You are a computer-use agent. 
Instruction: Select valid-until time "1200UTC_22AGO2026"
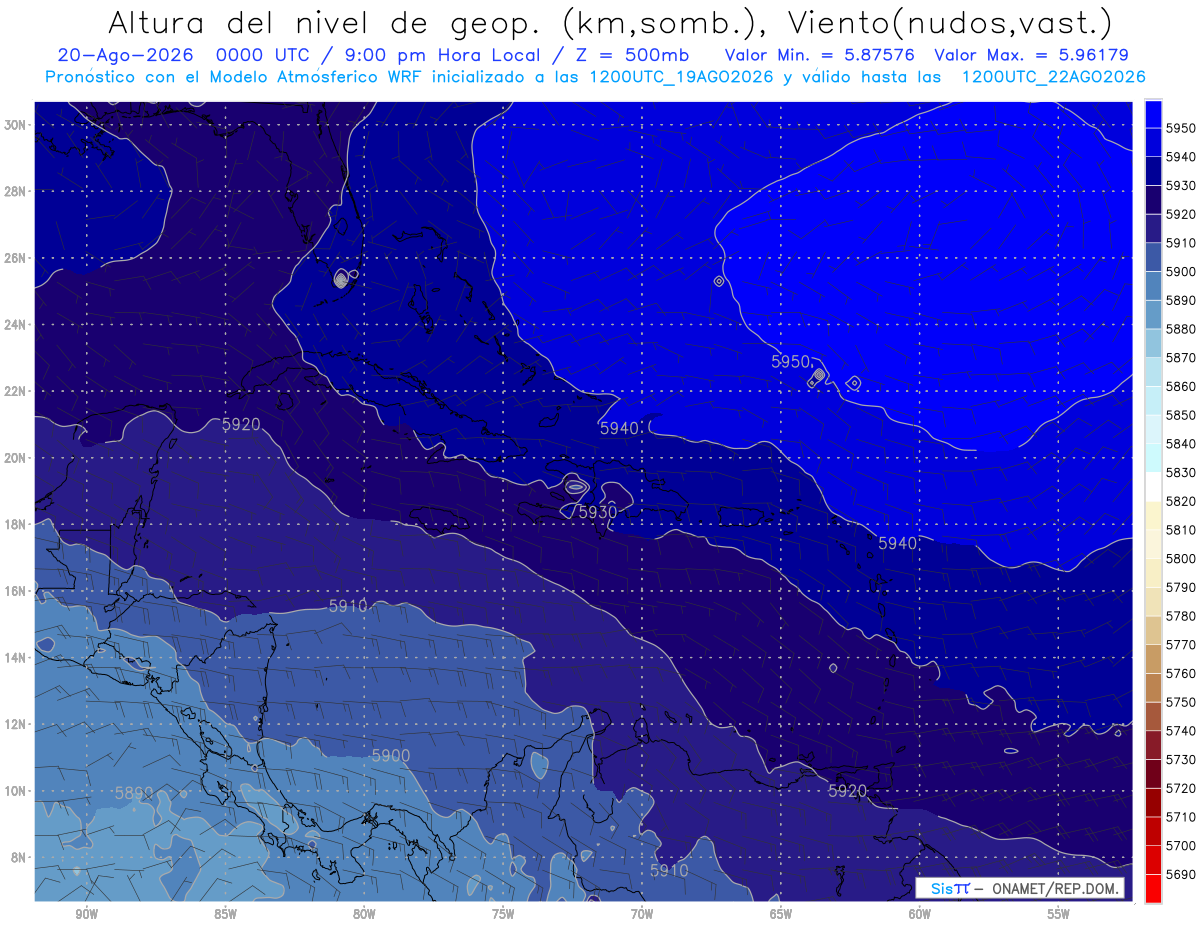tap(1053, 77)
